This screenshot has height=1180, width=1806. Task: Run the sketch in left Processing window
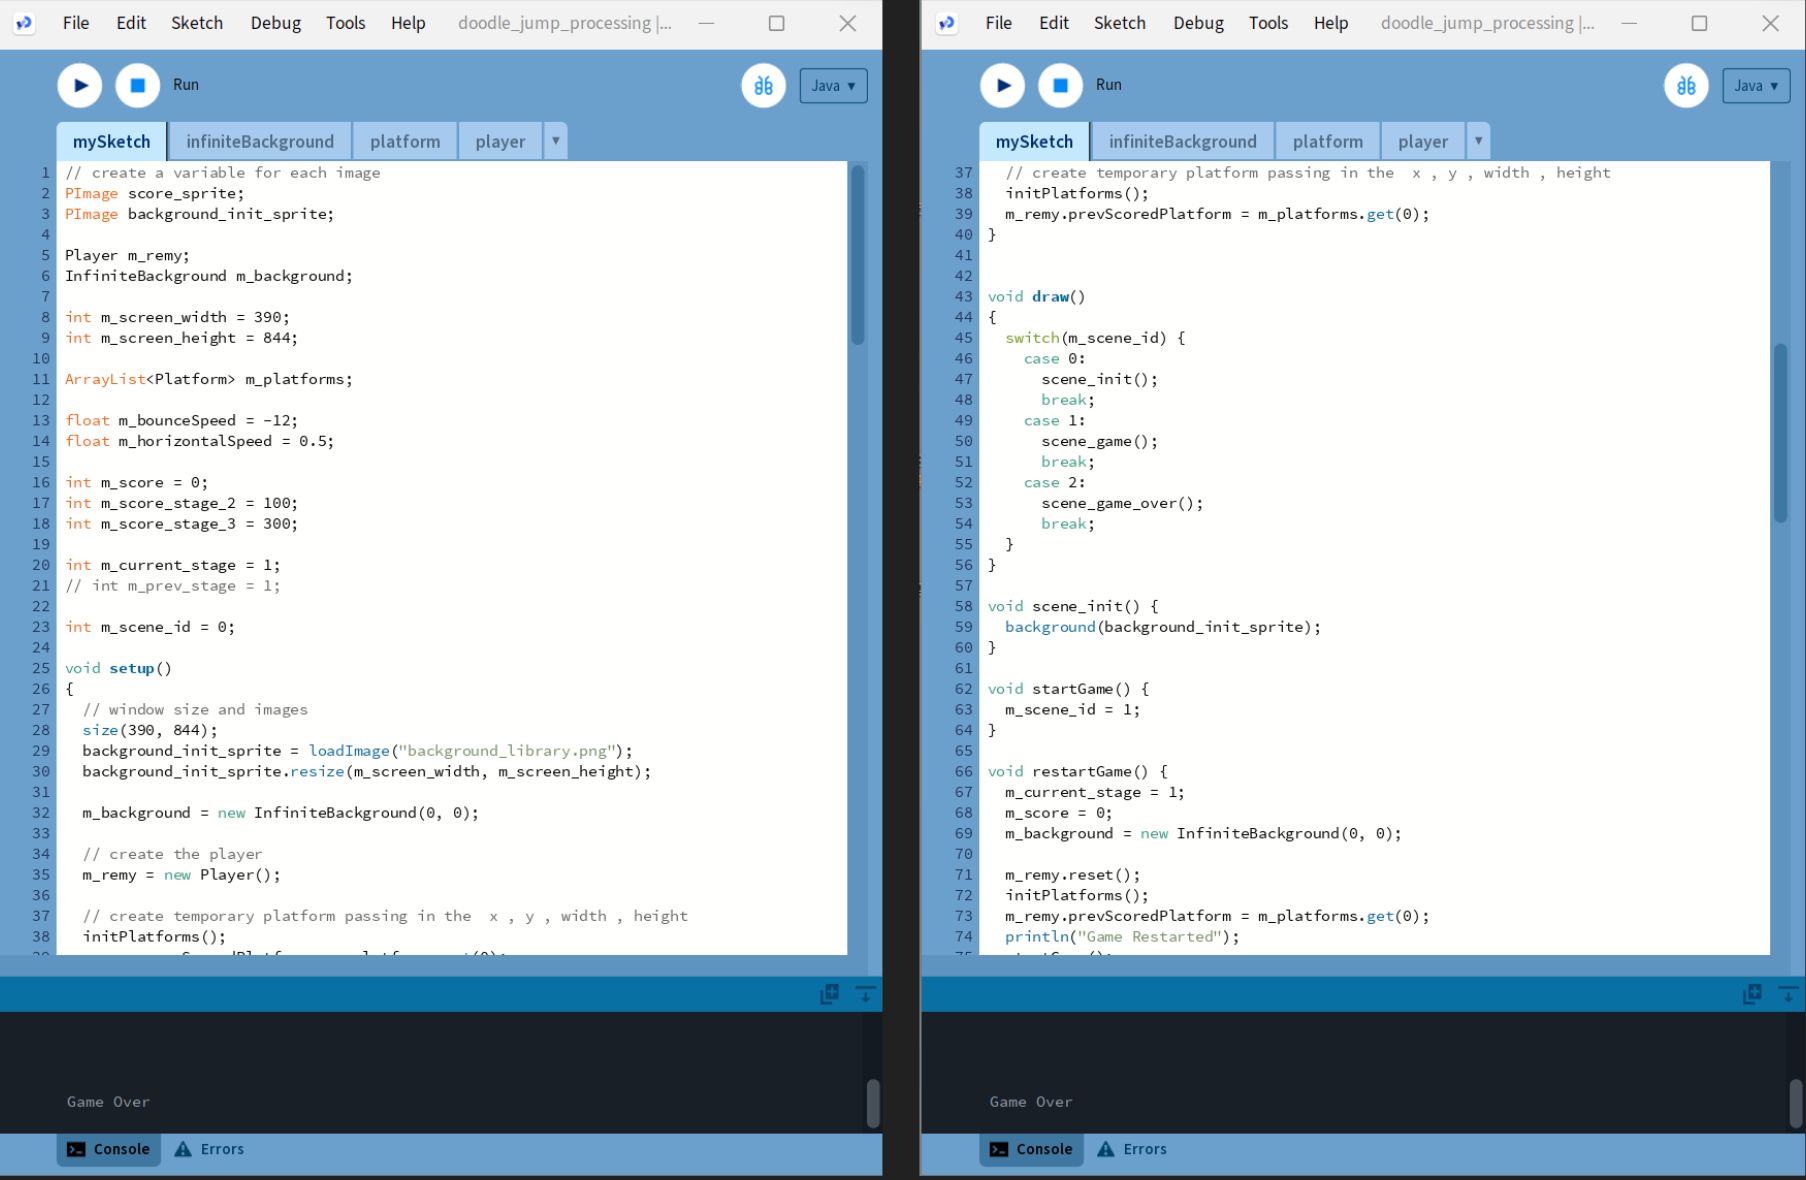point(80,86)
